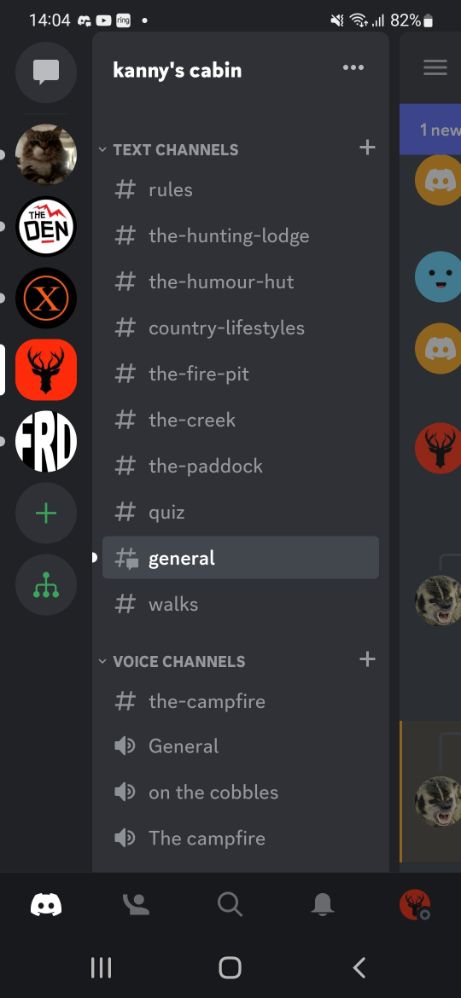The width and height of the screenshot is (461, 998).
Task: Open direct messages chat bubble icon
Action: coord(46,72)
